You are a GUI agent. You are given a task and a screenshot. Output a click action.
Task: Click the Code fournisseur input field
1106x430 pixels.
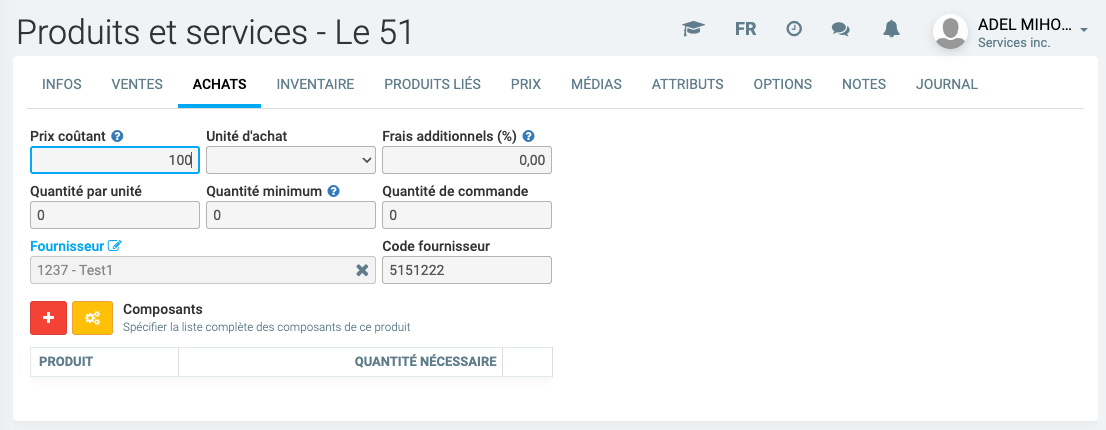pos(467,270)
